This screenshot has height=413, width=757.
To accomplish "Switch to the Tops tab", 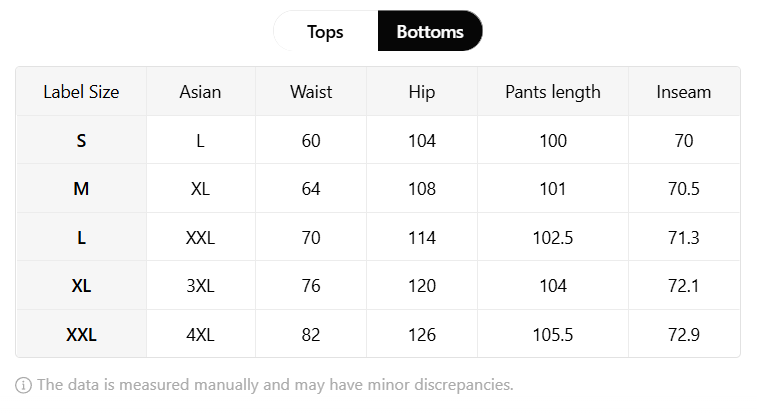I will tap(325, 31).
